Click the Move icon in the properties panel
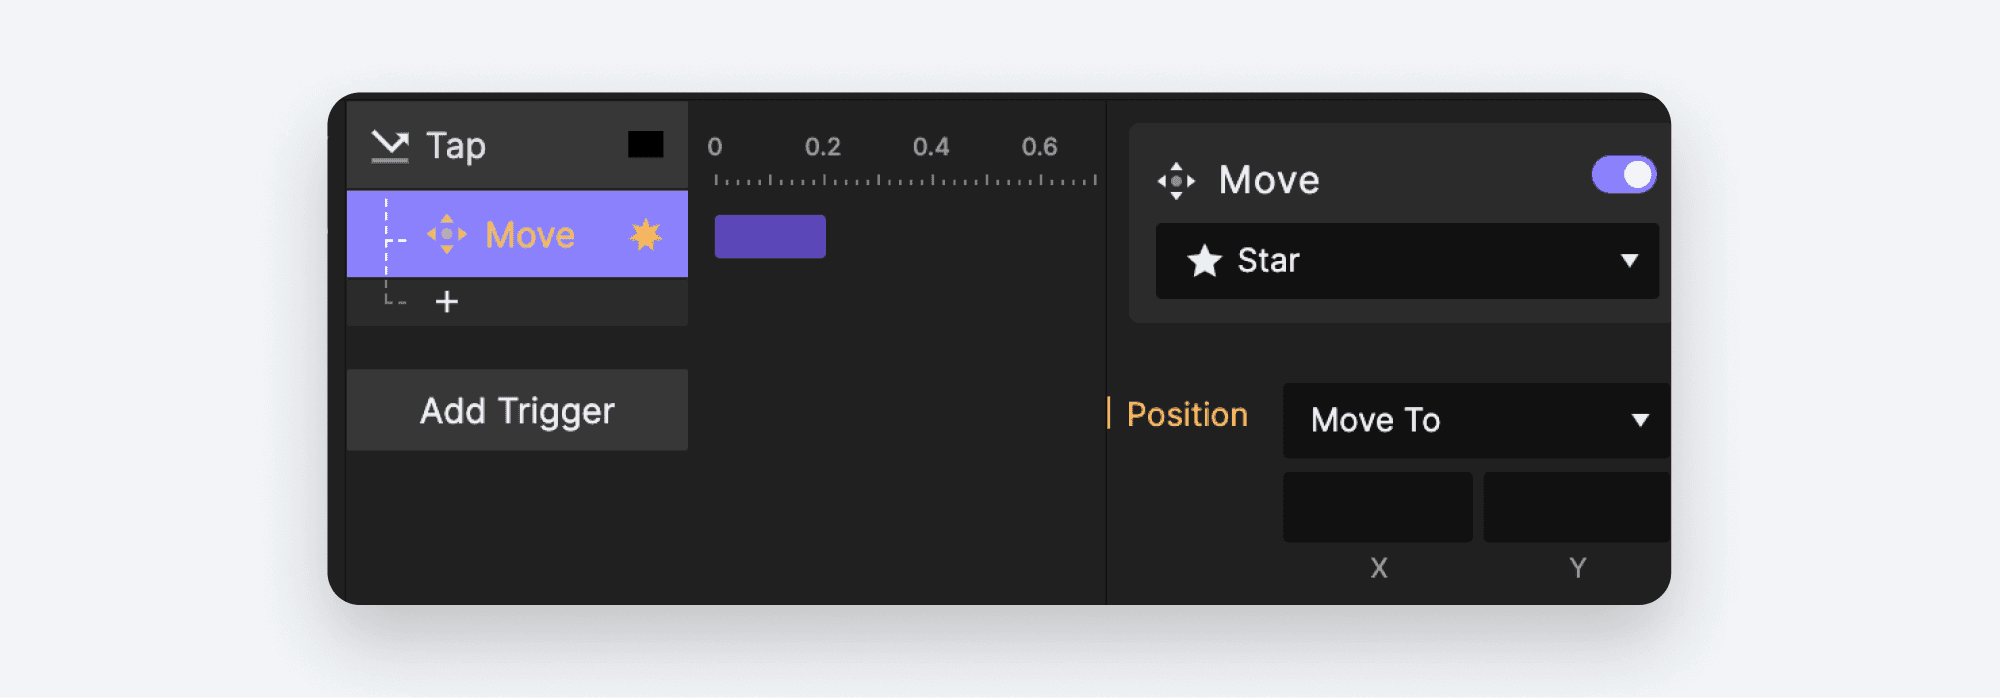The height and width of the screenshot is (698, 2001). coord(1176,180)
